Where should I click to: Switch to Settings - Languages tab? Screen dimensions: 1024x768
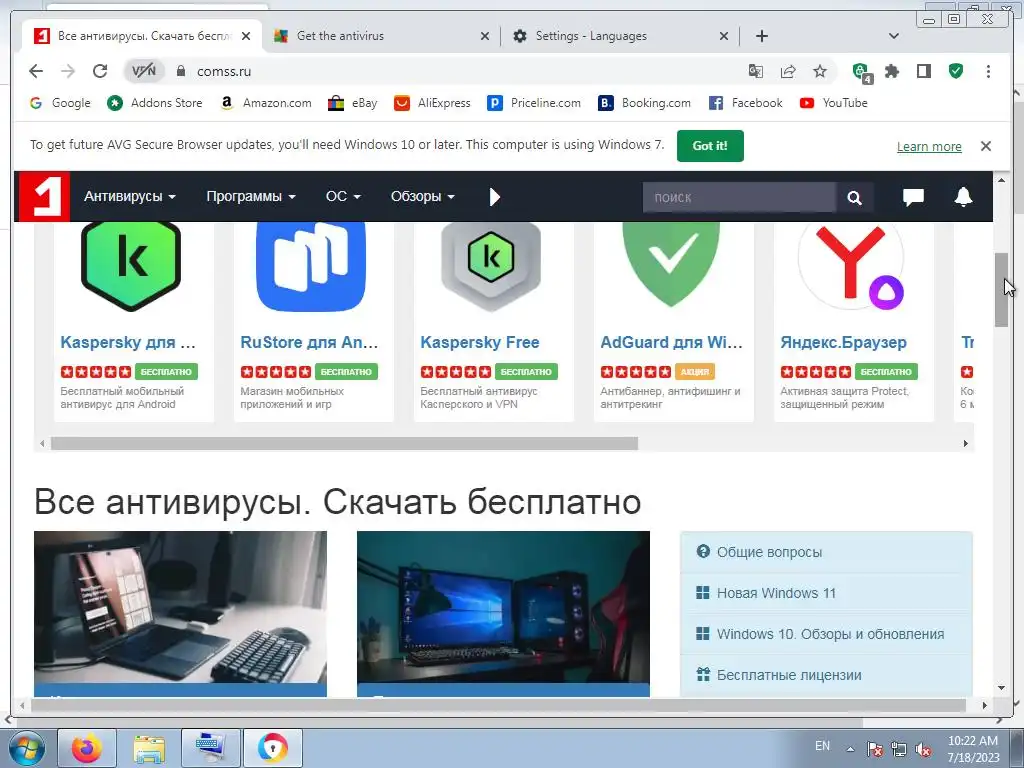pyautogui.click(x=620, y=36)
